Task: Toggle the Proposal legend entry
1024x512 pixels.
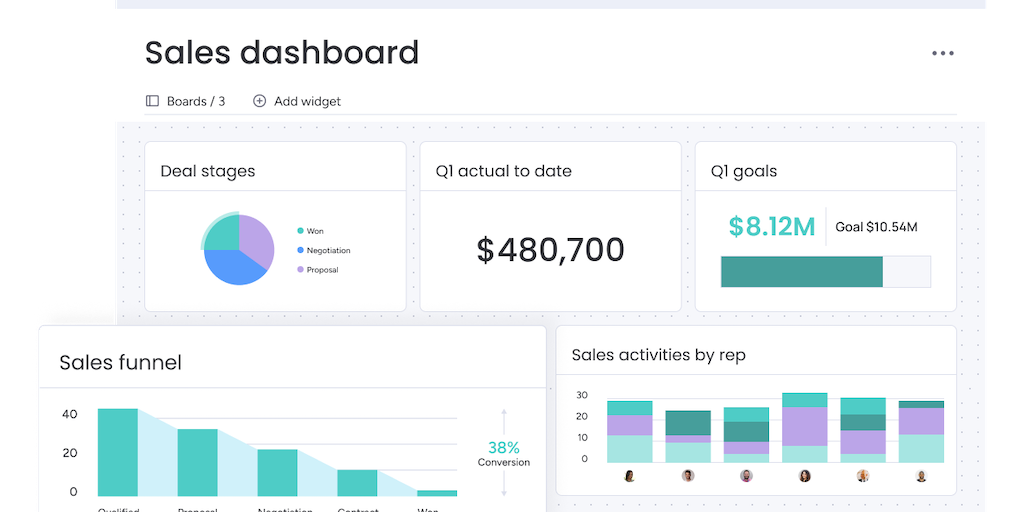Action: tap(317, 270)
